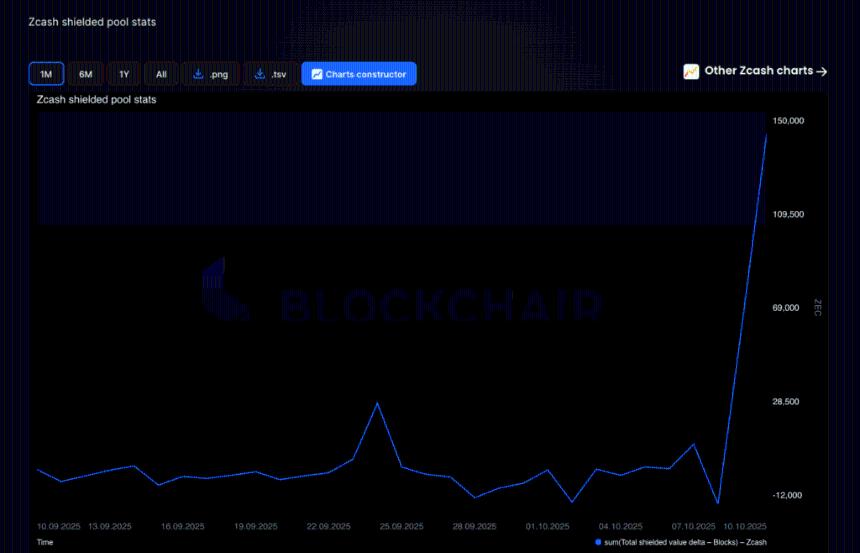Click the chart spike near 24.09.2025
This screenshot has height=553, width=860.
point(377,403)
